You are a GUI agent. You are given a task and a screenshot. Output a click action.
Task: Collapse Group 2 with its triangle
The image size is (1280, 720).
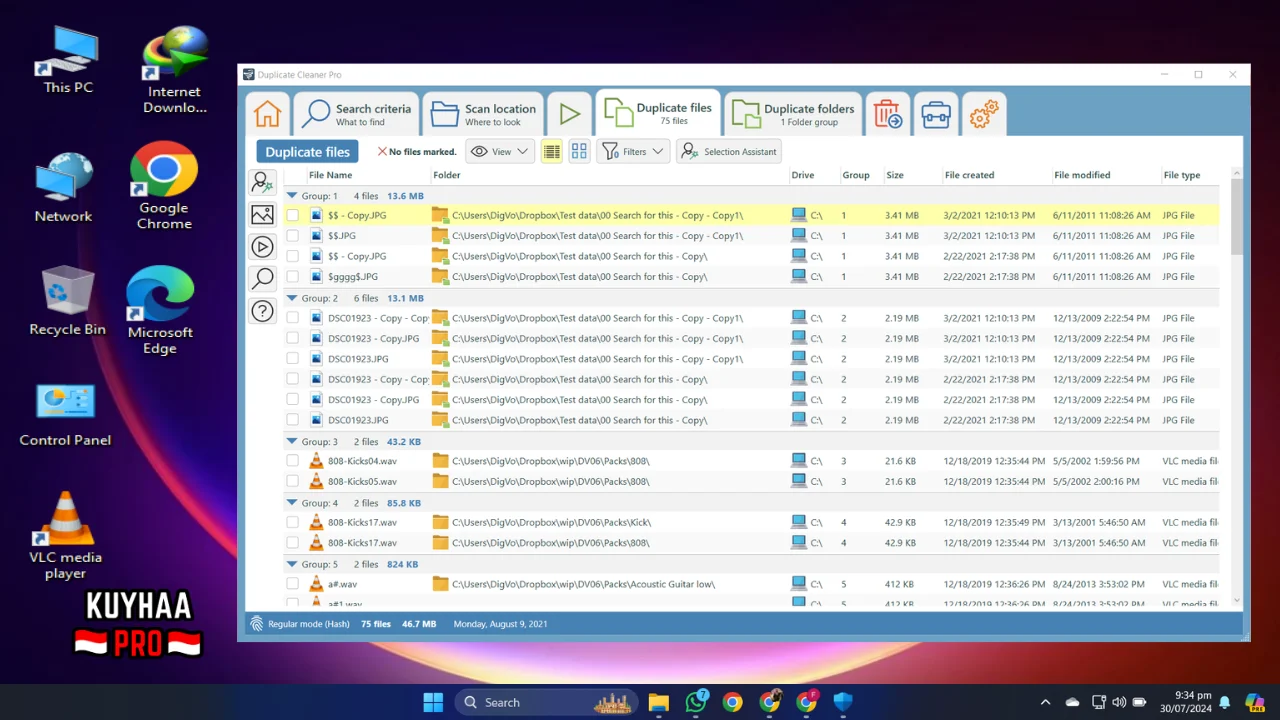tap(292, 298)
